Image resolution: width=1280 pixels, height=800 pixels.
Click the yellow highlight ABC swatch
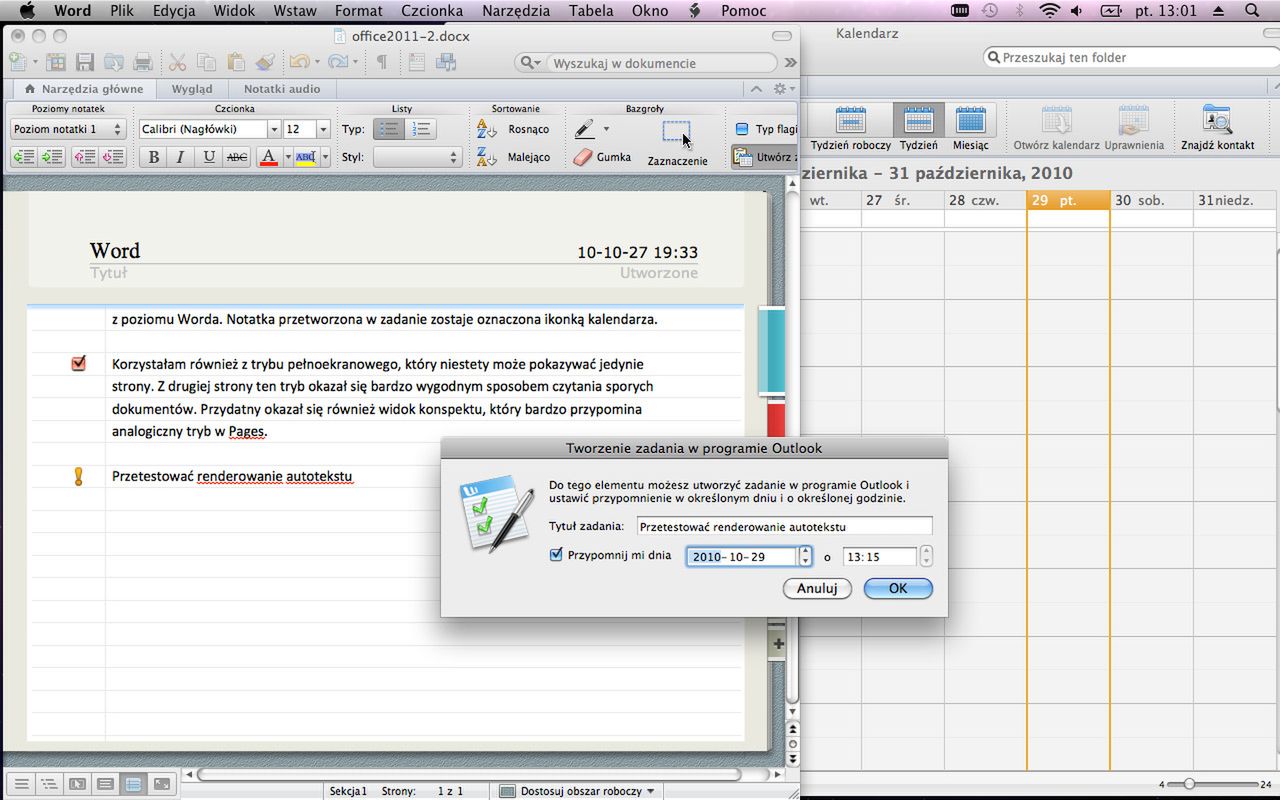click(x=306, y=157)
